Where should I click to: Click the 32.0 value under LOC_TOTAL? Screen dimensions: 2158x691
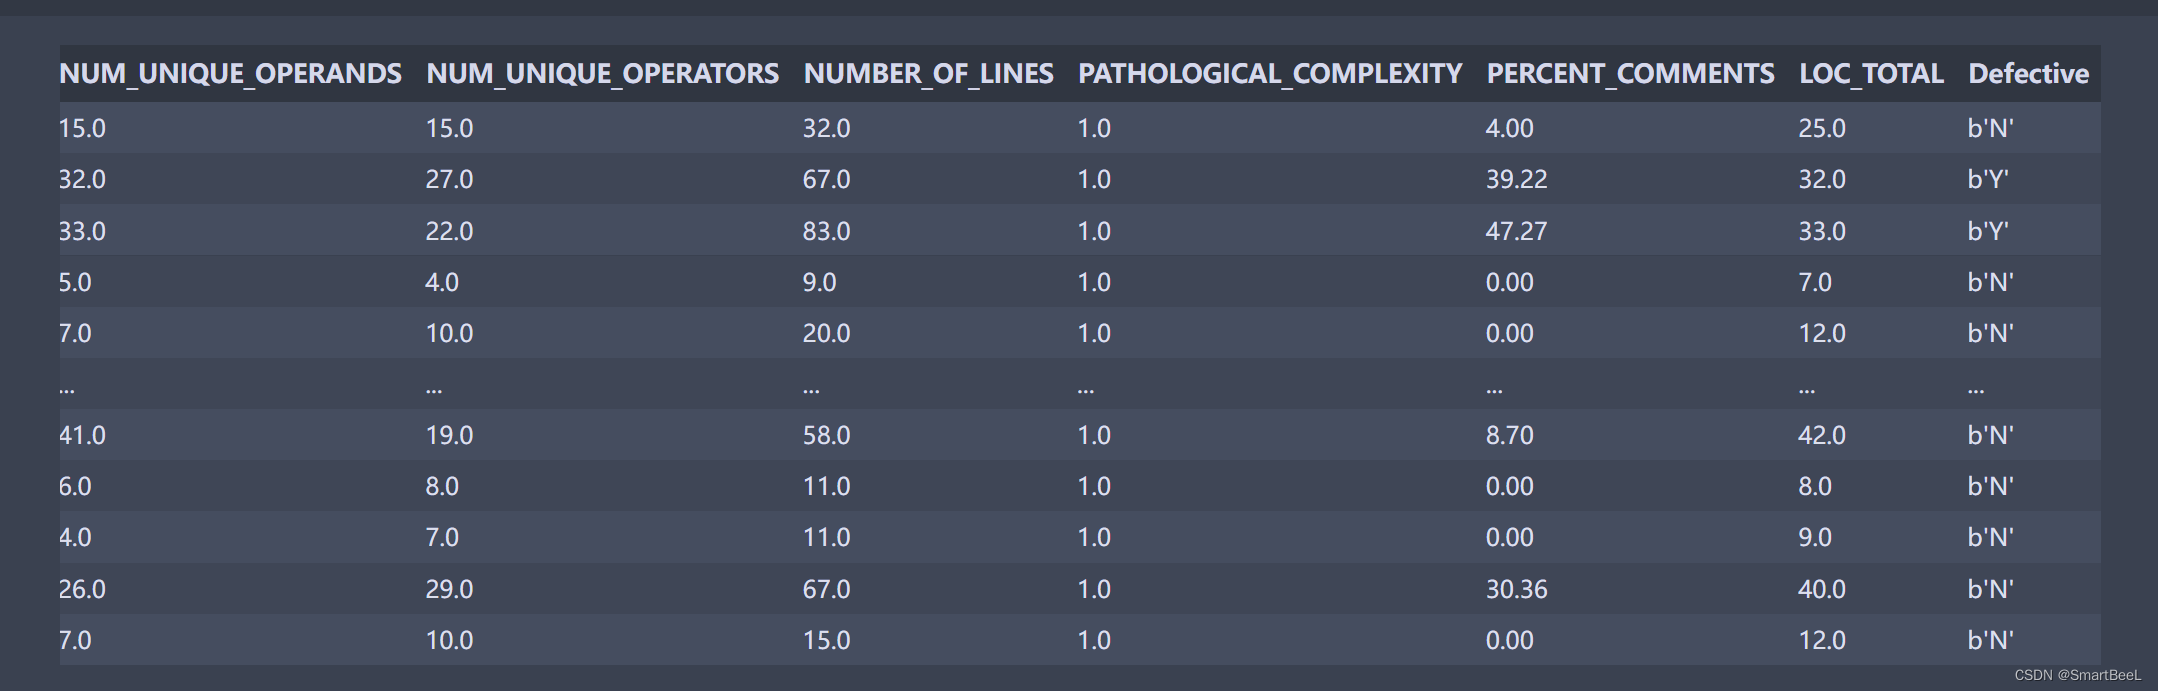point(1822,180)
